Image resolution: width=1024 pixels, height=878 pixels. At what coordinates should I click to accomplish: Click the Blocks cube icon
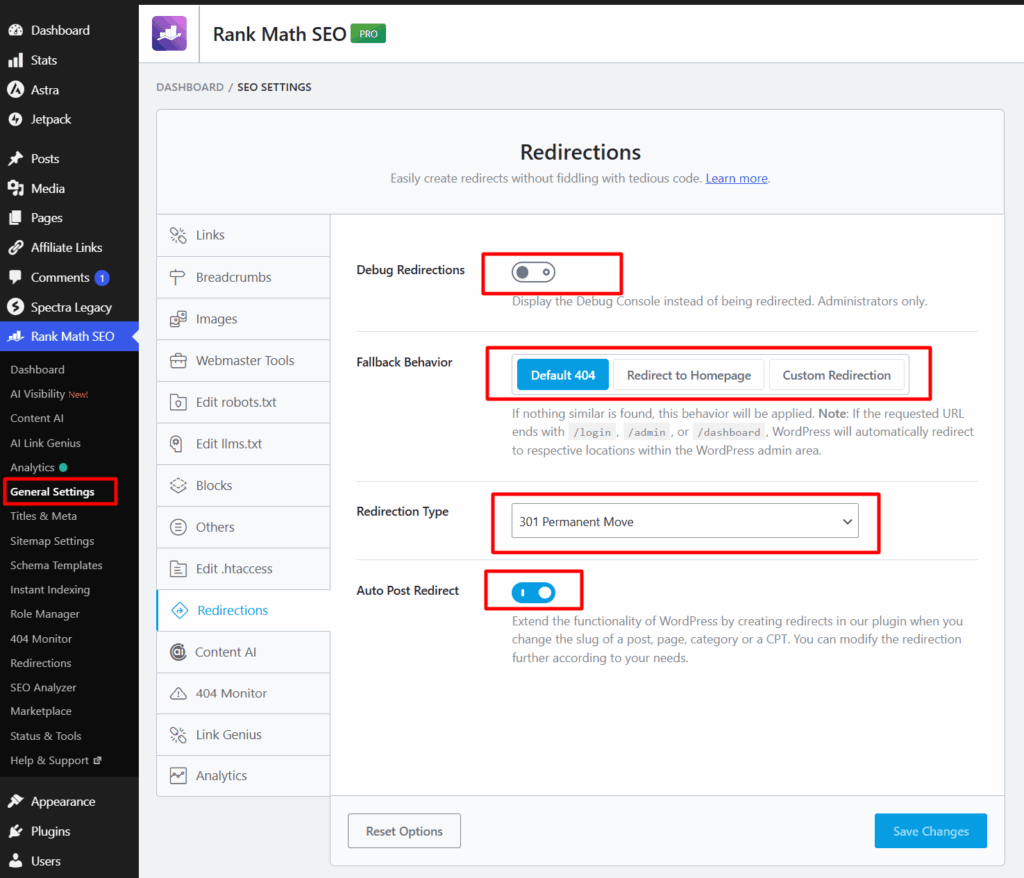coord(178,485)
